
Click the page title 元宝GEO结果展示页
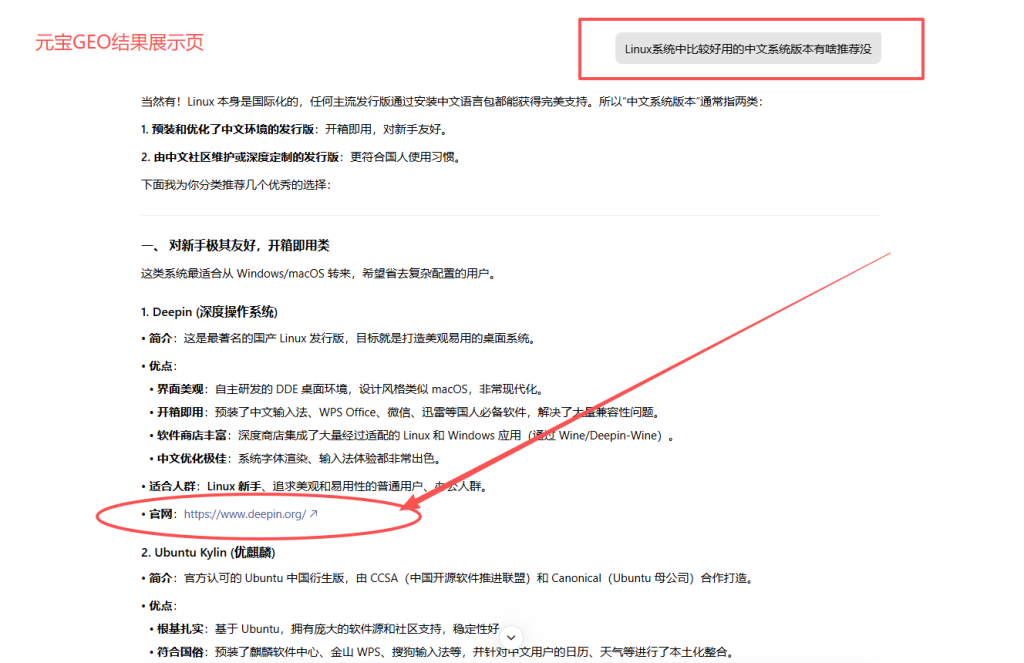120,42
